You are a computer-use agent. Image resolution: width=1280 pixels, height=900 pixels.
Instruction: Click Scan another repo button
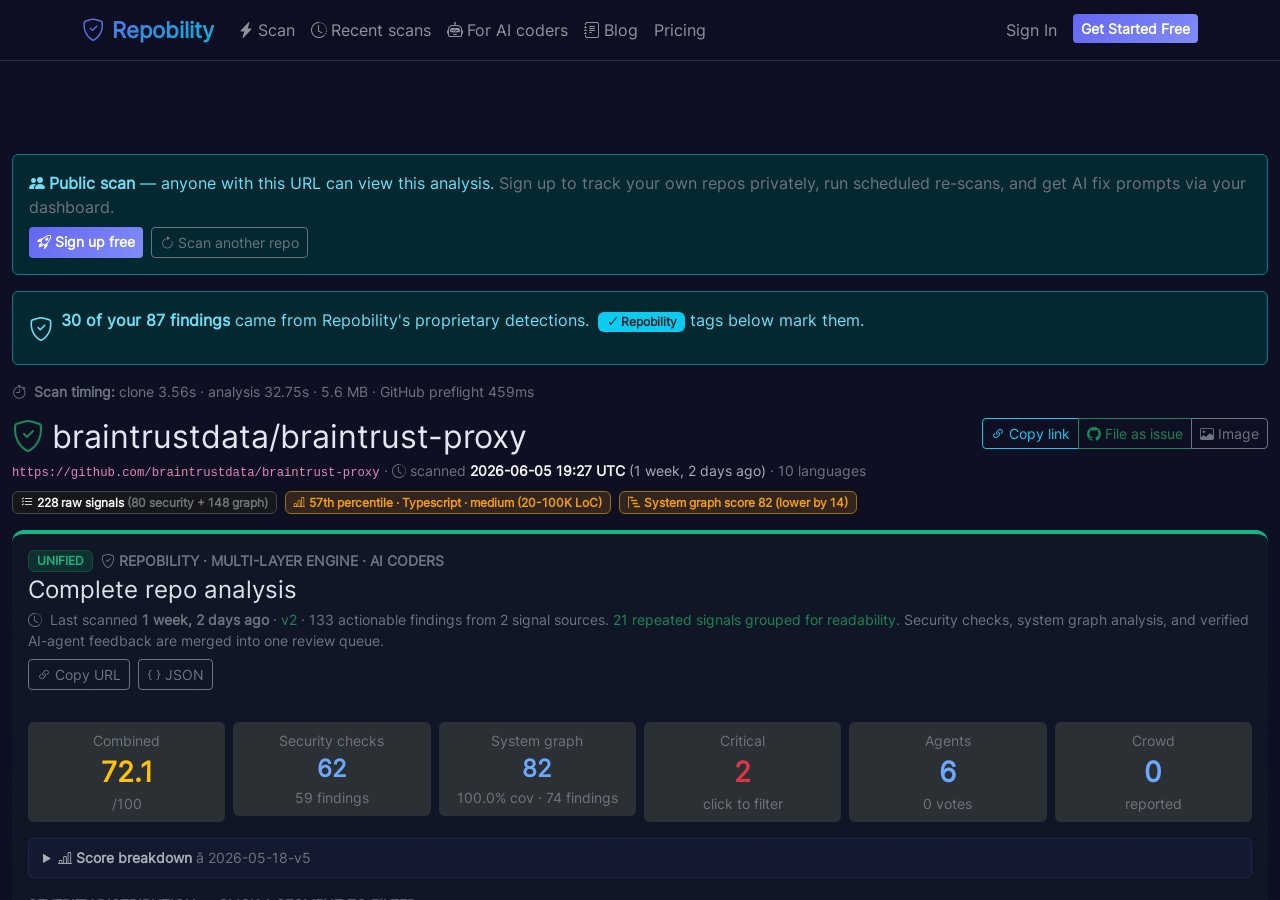pyautogui.click(x=229, y=242)
